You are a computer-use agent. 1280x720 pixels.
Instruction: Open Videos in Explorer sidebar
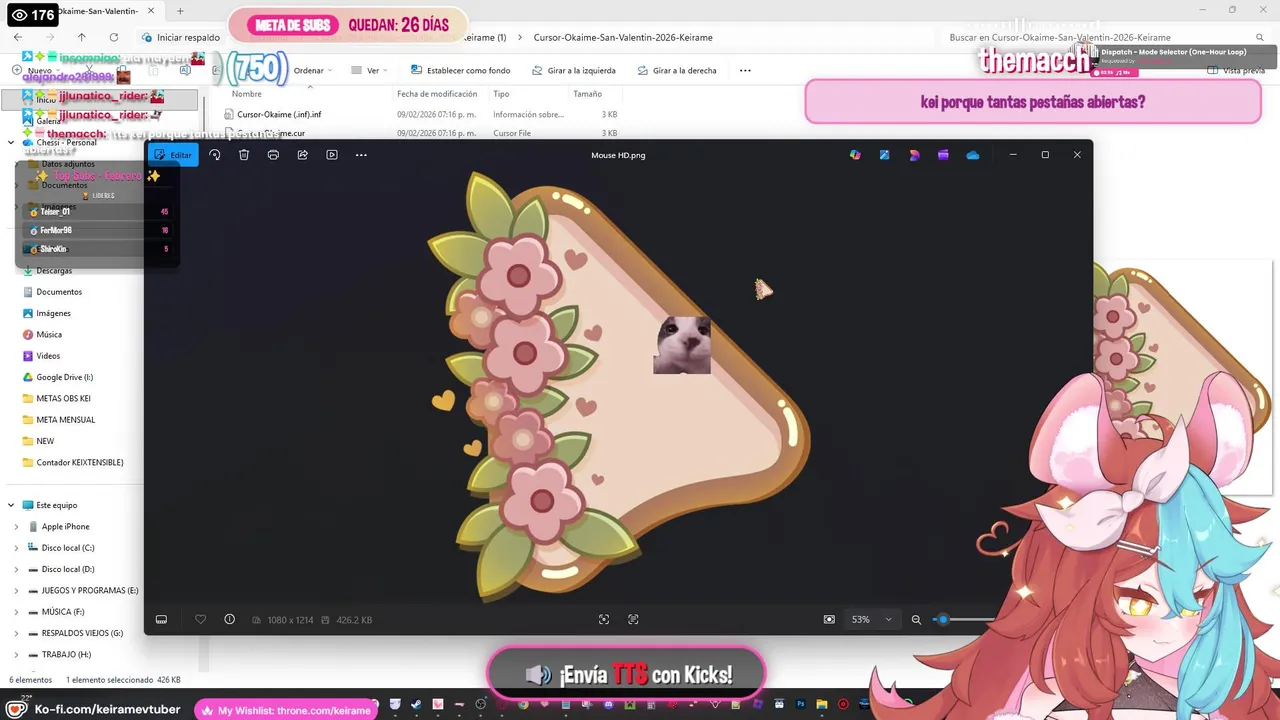[48, 356]
